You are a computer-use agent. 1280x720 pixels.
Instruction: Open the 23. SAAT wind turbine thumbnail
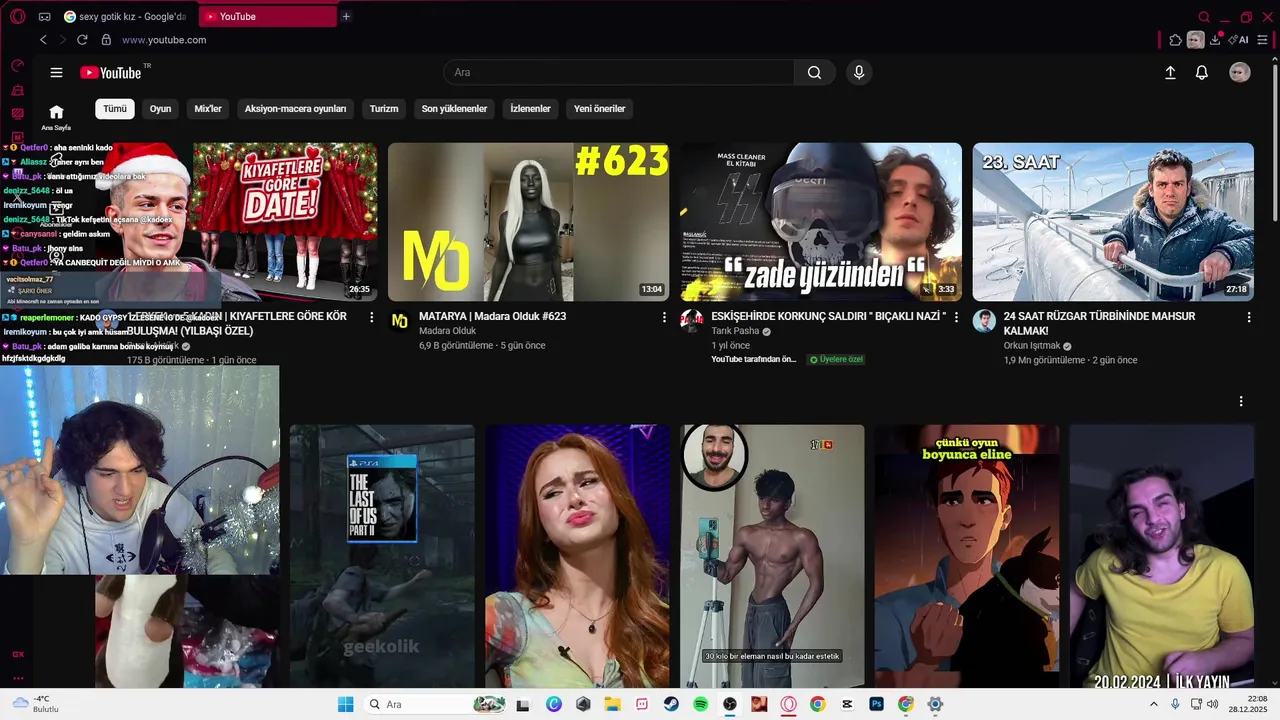1113,222
